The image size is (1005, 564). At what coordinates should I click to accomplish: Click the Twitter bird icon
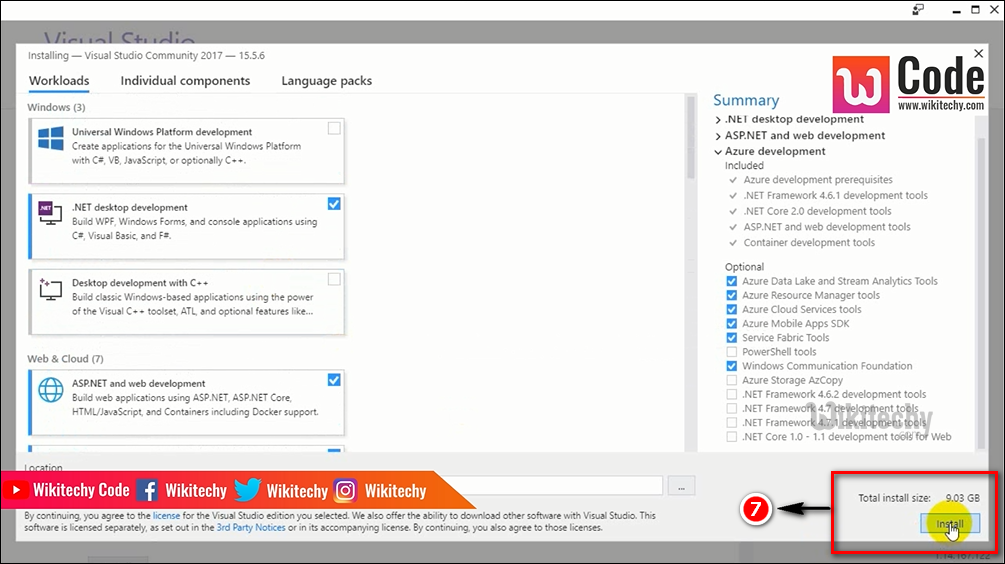247,490
